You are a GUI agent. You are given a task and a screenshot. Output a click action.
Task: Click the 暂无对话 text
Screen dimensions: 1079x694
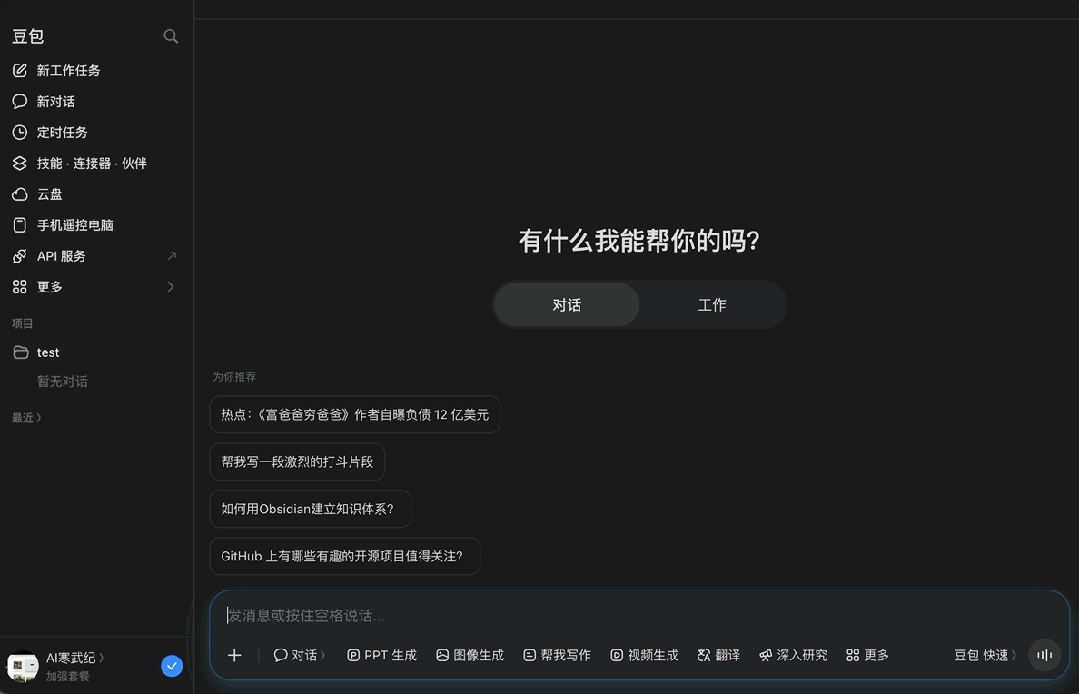[62, 381]
